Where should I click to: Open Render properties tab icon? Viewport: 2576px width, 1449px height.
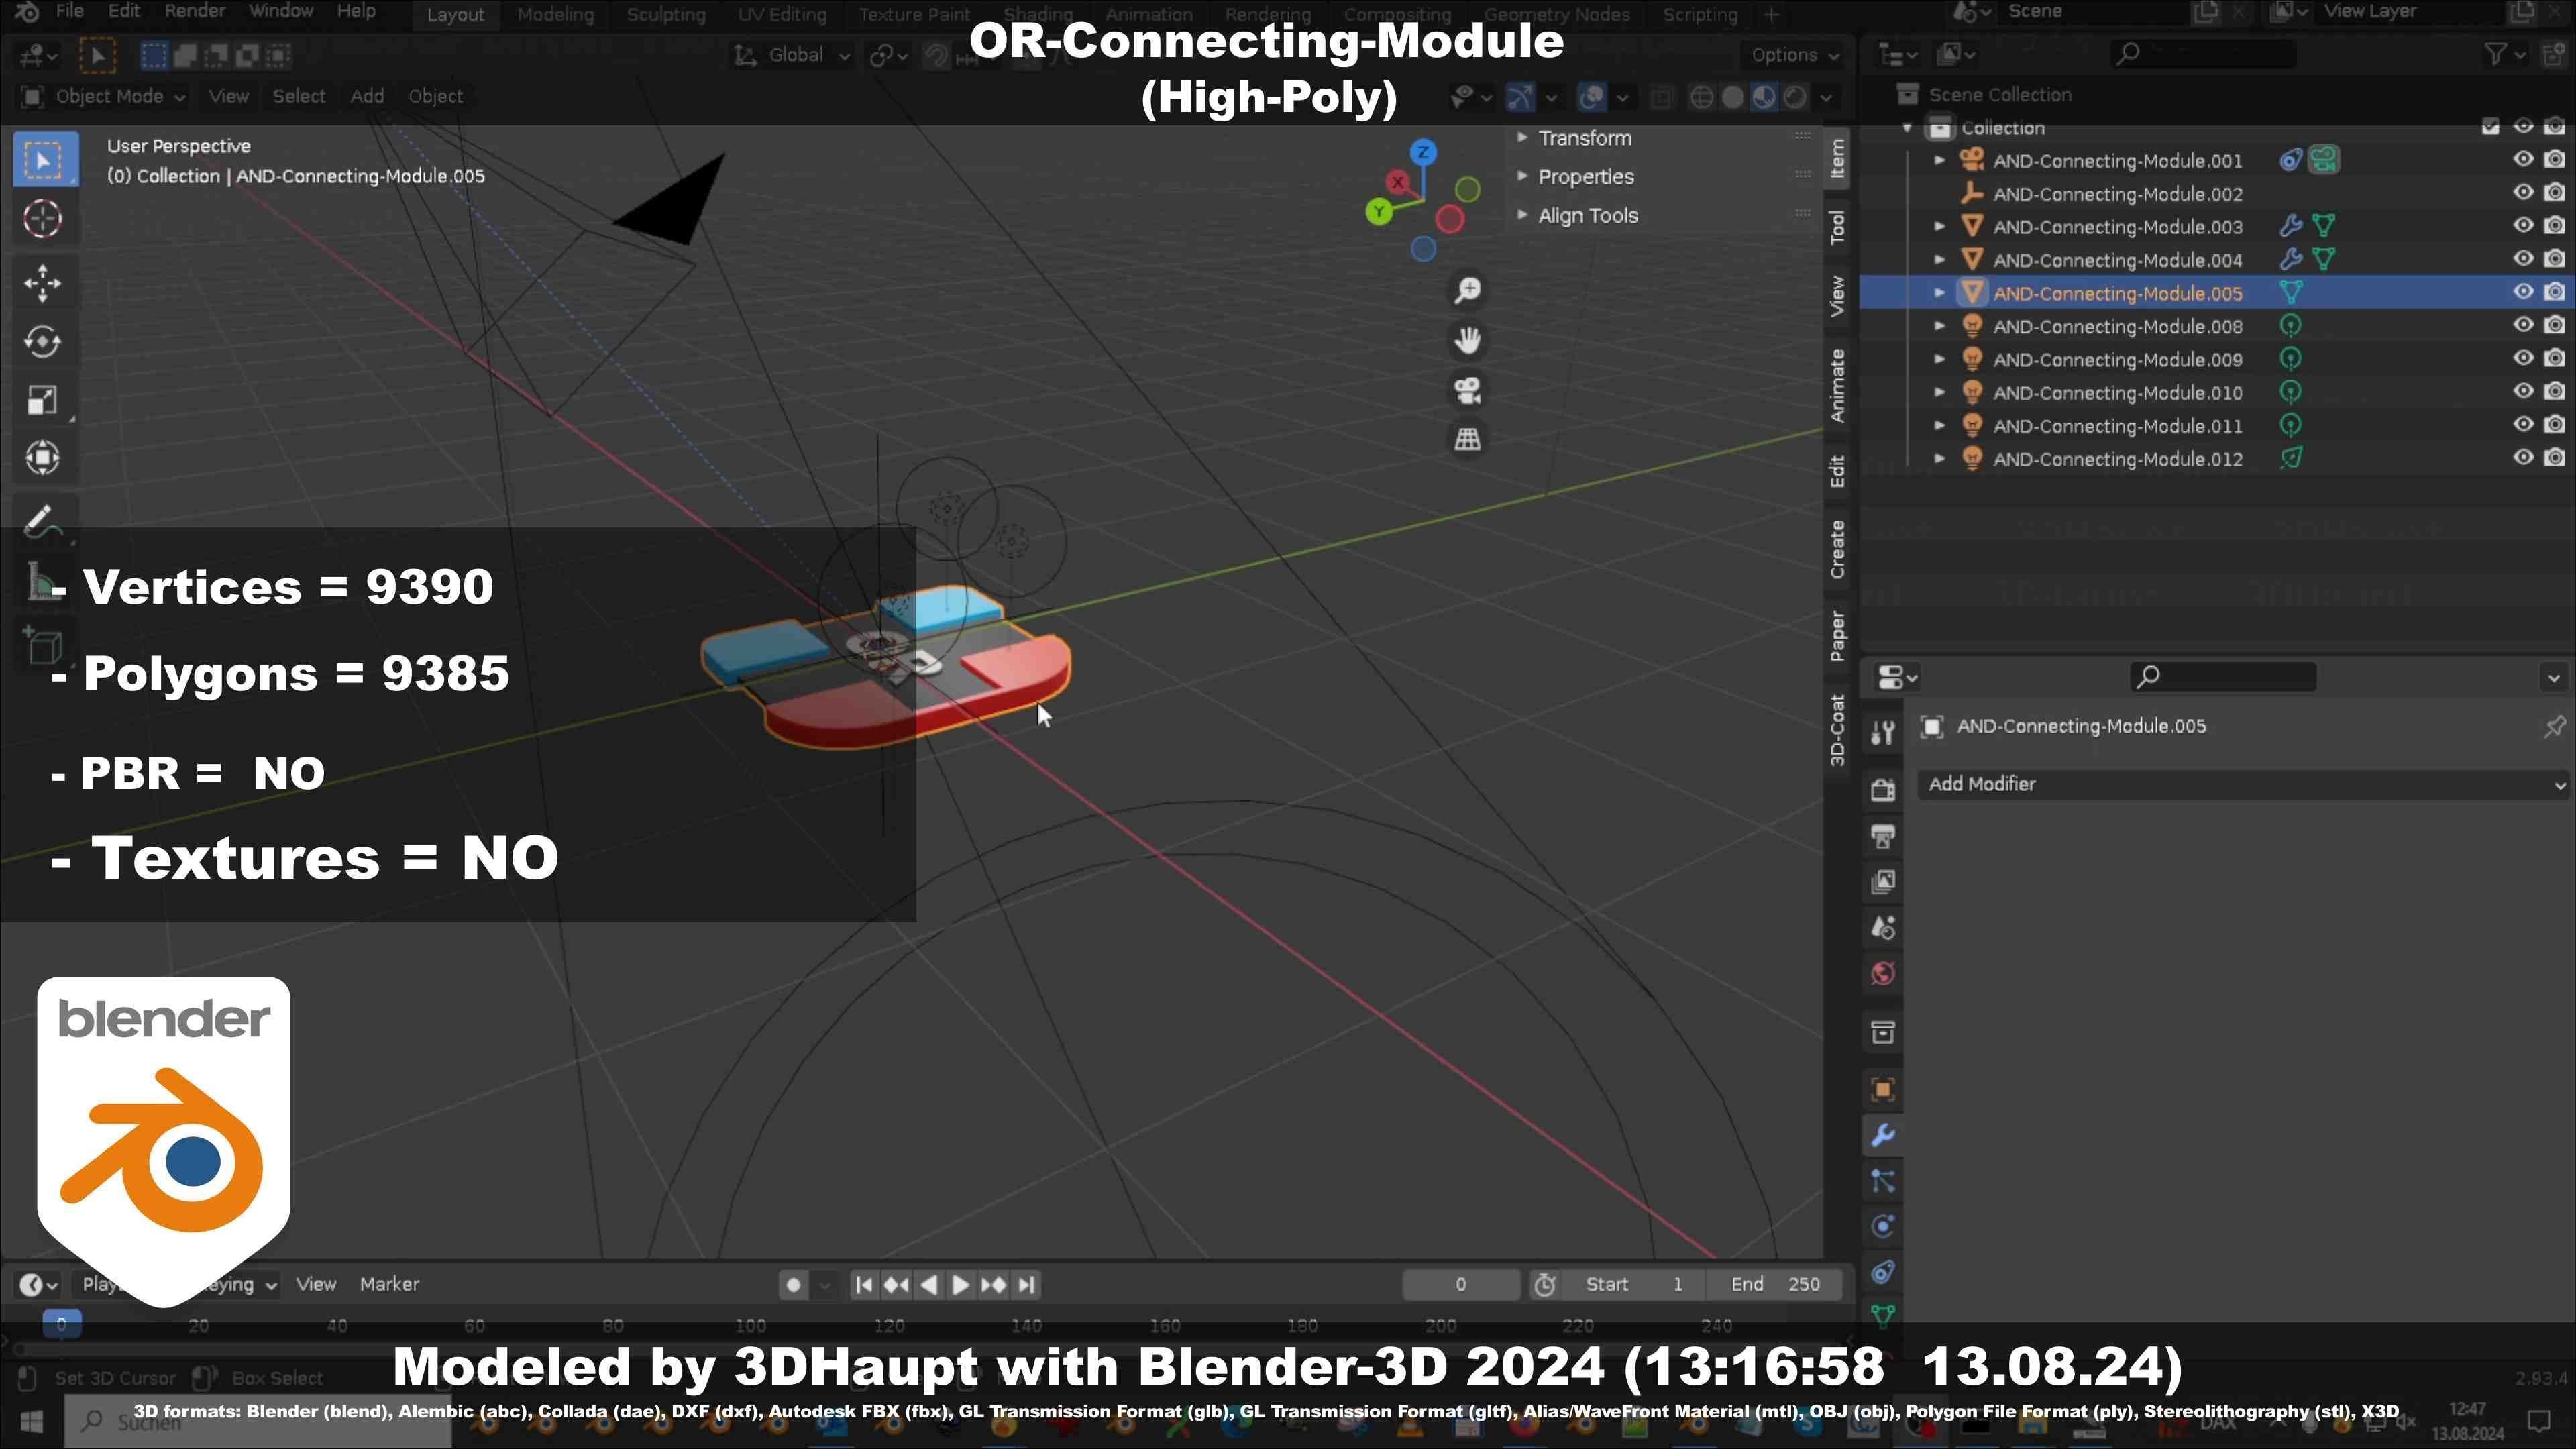tap(1883, 790)
